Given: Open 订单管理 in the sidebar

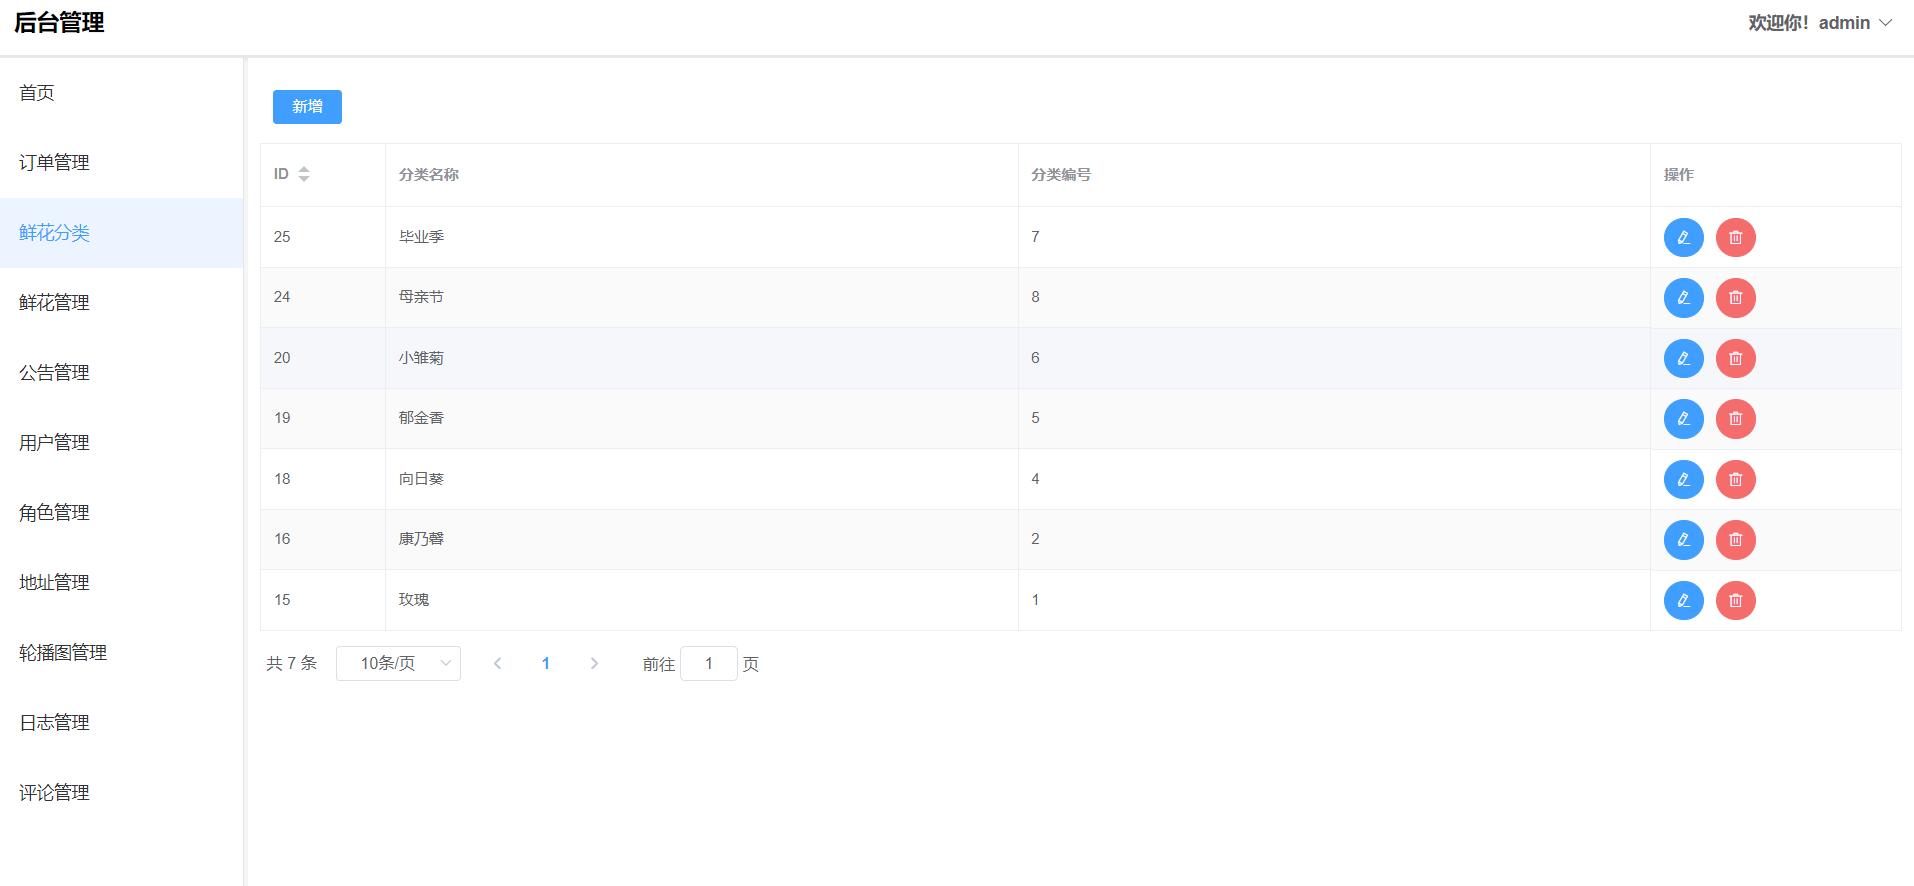Looking at the screenshot, I should [121, 163].
